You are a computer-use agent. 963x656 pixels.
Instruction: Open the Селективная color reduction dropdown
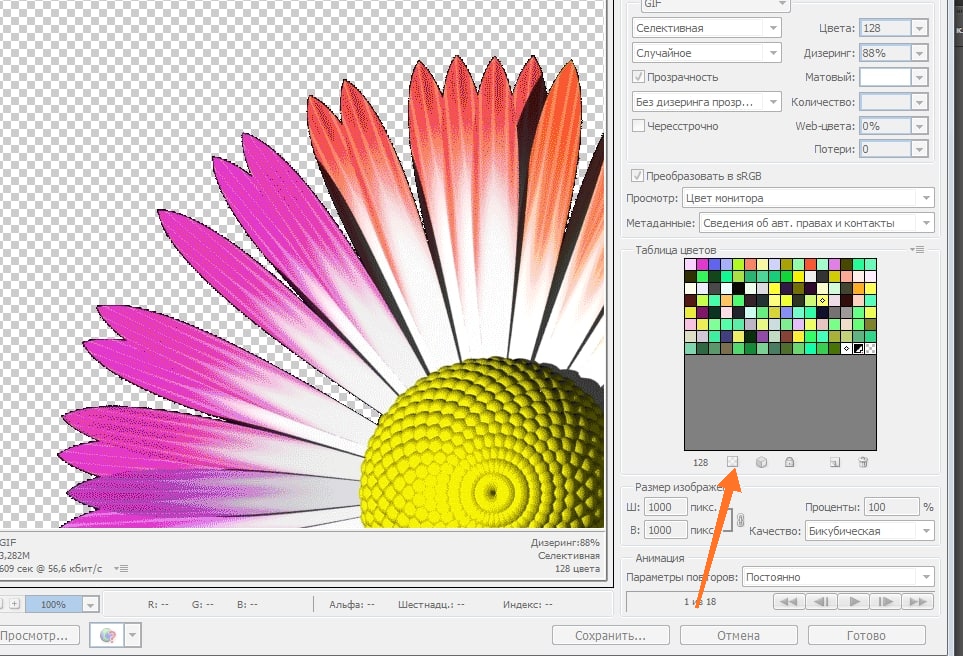click(x=707, y=29)
